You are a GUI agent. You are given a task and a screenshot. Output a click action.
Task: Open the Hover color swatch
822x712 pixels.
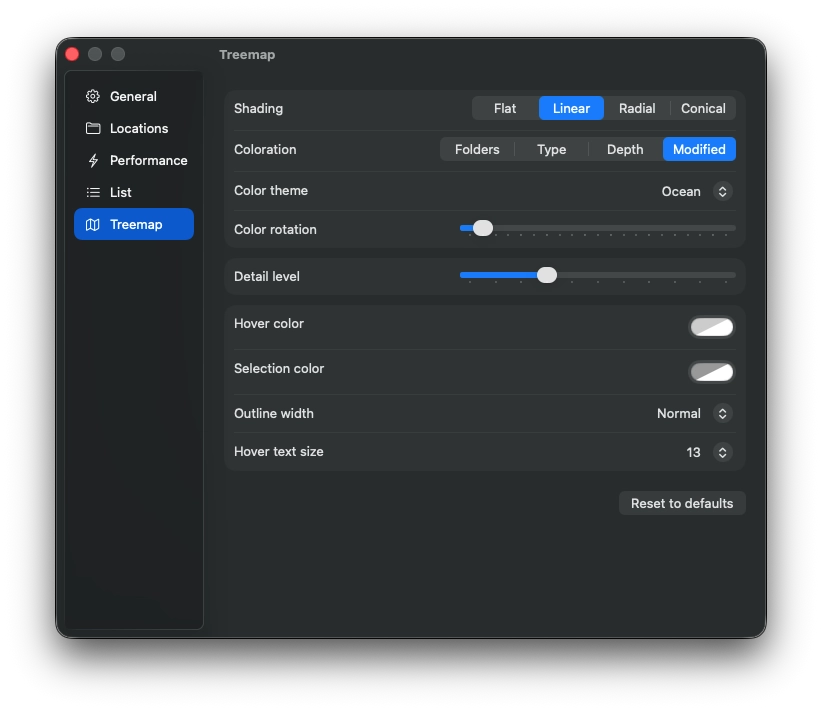711,327
